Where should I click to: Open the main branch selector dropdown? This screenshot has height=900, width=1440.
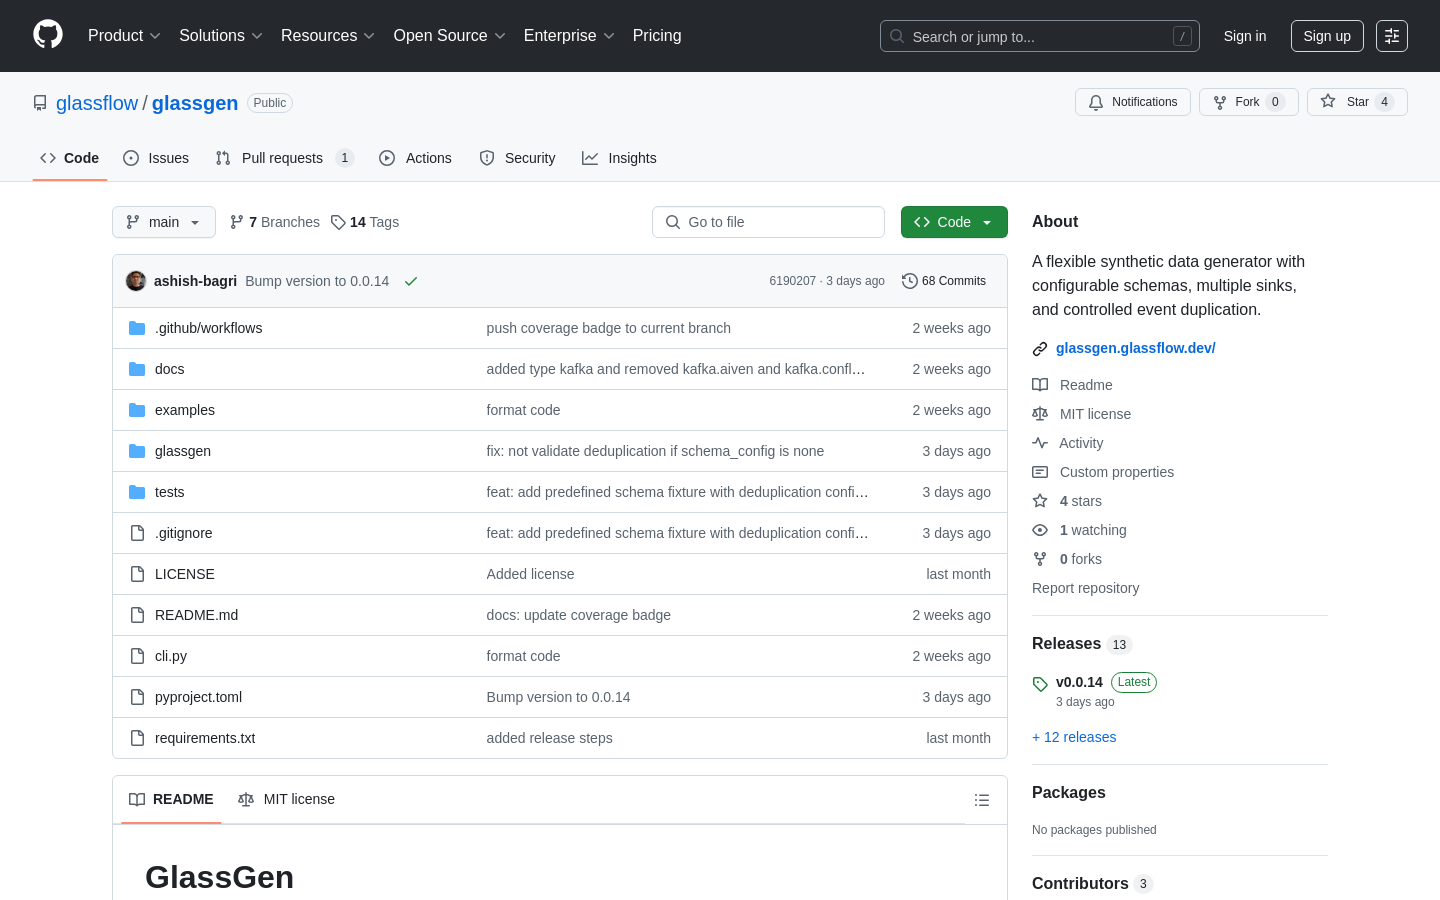[x=164, y=222]
